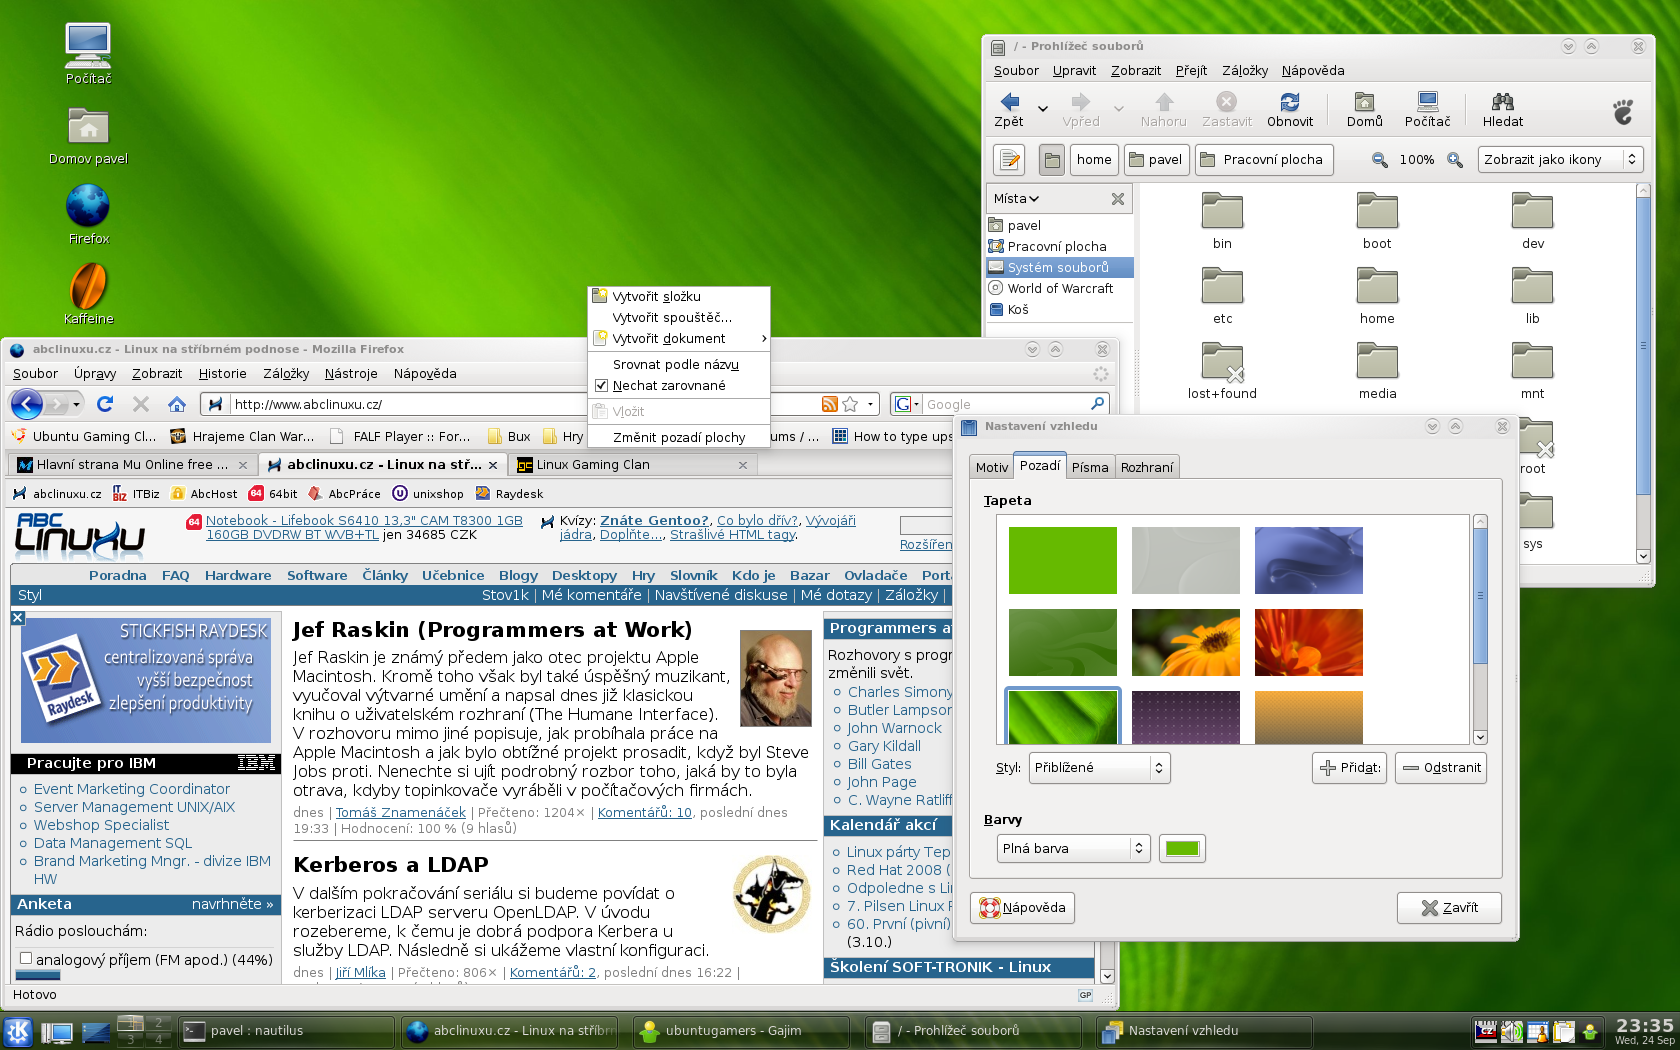The height and width of the screenshot is (1050, 1680).
Task: Switch to pavel : nautilus taskbar entry
Action: click(x=286, y=1031)
